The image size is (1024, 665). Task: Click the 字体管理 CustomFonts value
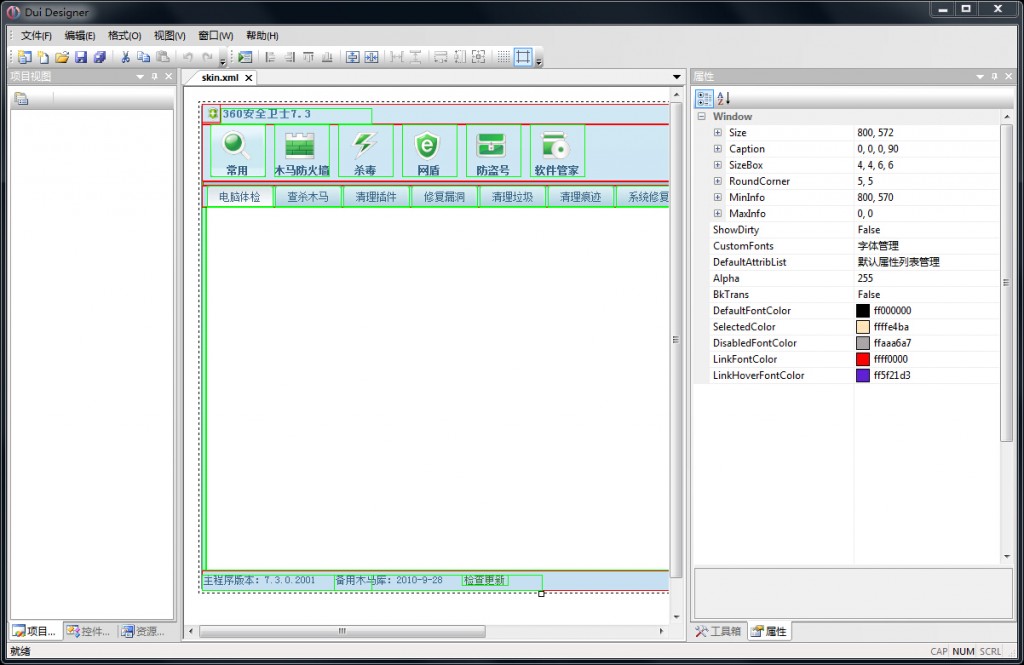[878, 246]
